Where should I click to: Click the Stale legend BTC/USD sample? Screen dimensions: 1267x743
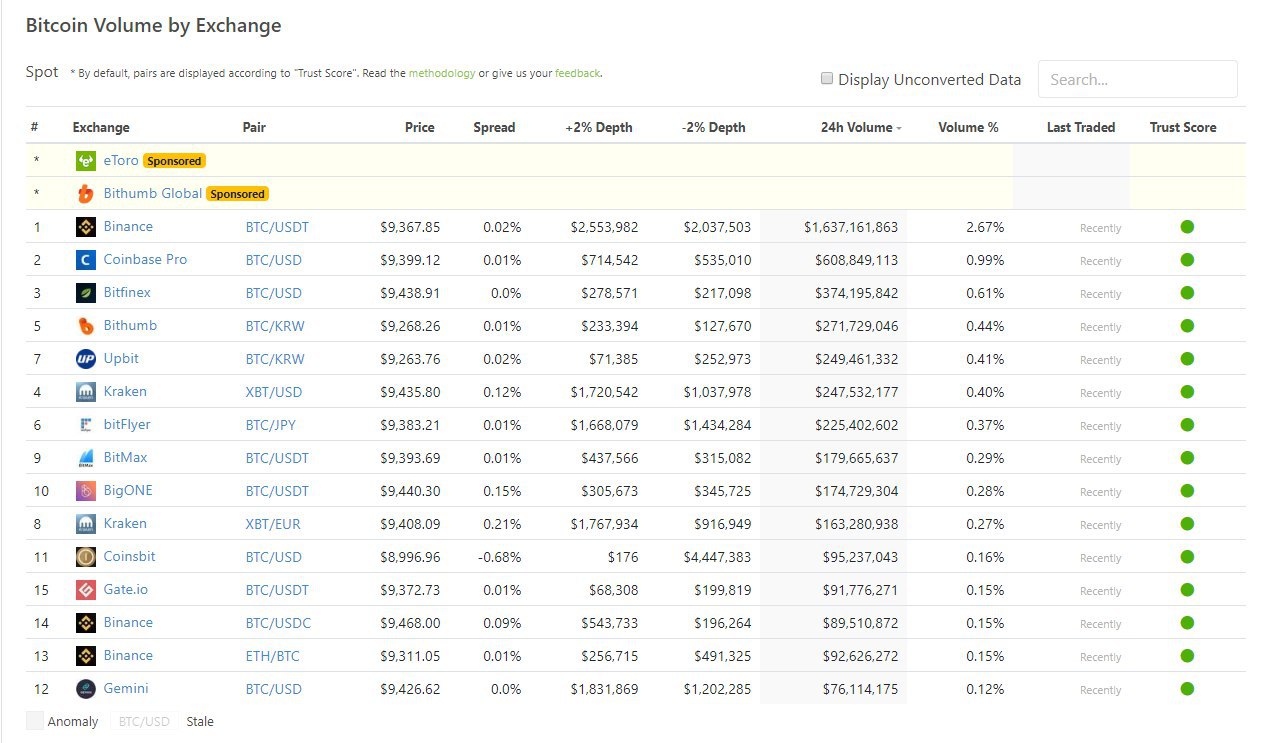tap(144, 721)
